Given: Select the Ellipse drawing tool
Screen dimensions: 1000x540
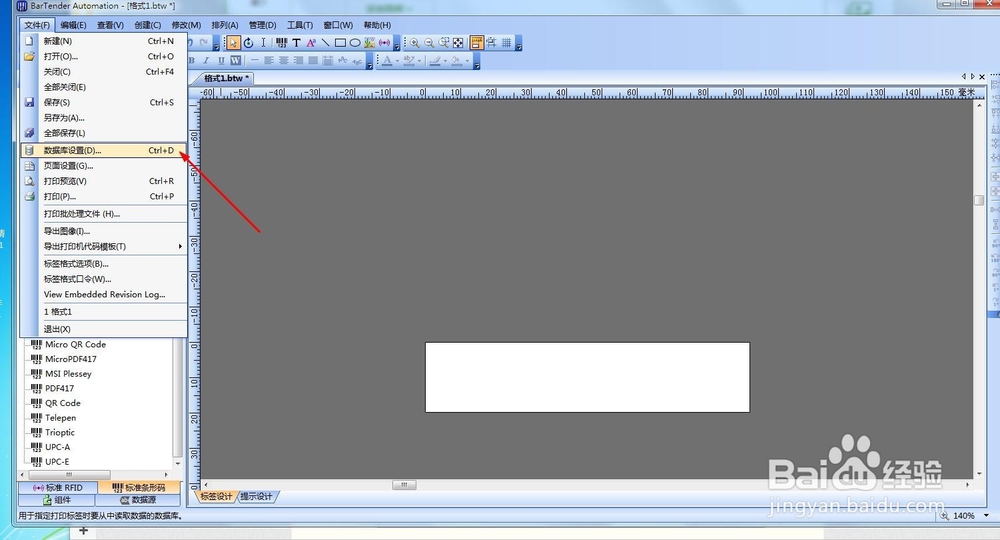Looking at the screenshot, I should [355, 43].
